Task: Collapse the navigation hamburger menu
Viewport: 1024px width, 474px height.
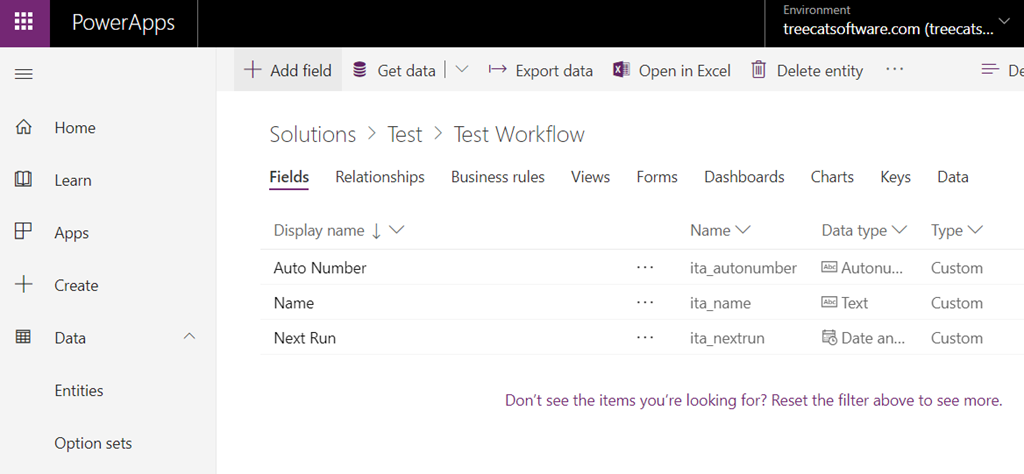Action: coord(24,74)
